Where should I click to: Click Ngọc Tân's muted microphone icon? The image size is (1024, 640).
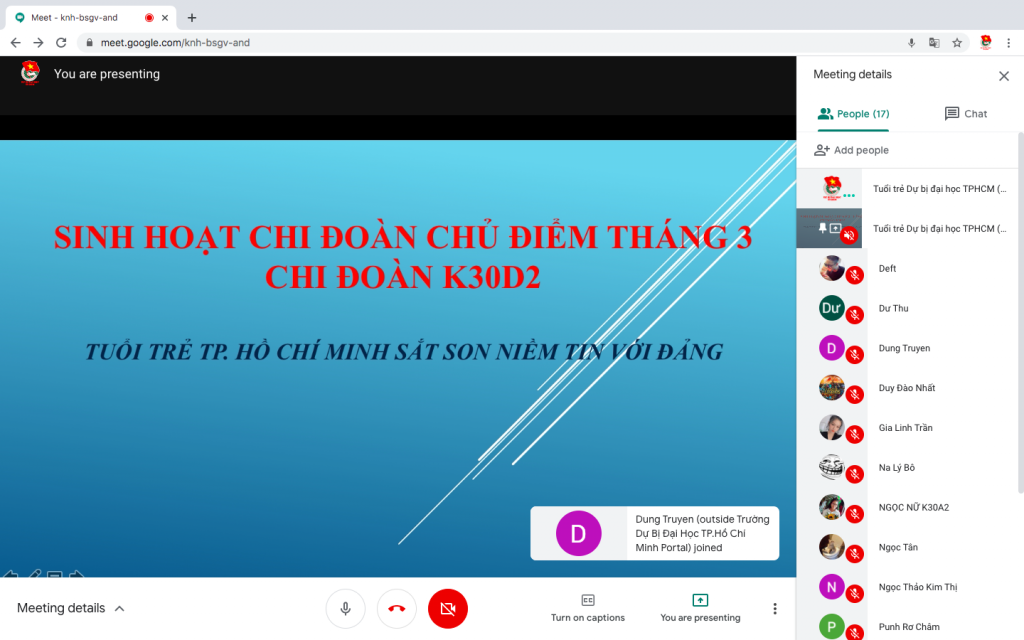[855, 554]
